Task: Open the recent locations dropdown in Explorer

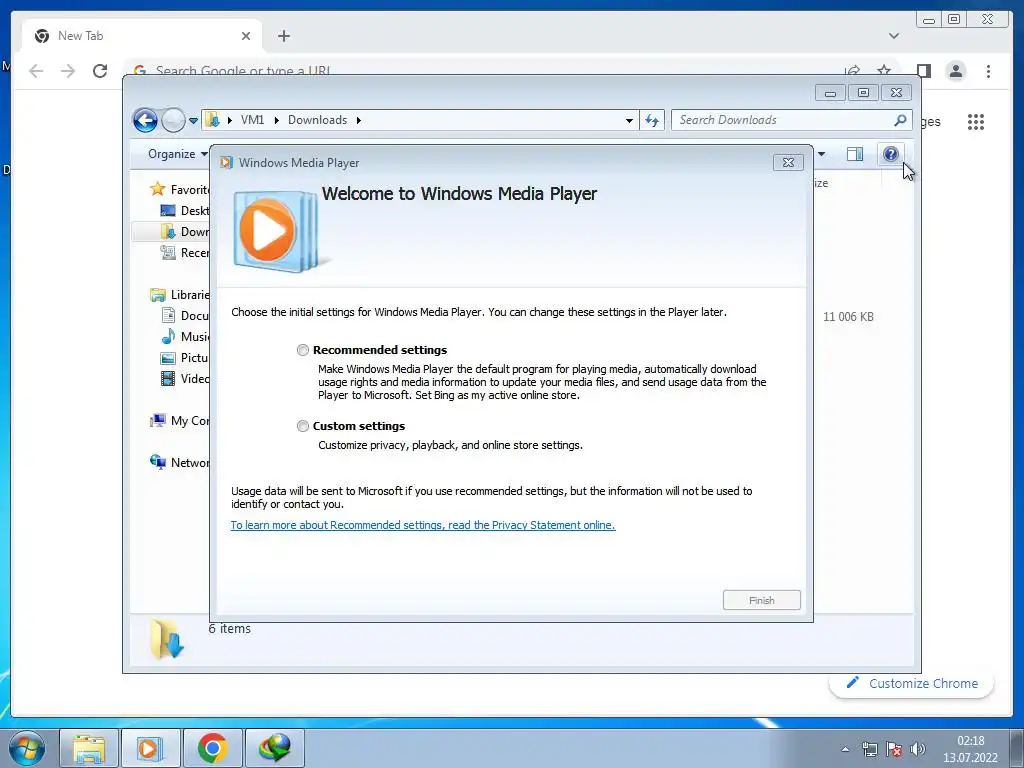Action: pos(193,121)
